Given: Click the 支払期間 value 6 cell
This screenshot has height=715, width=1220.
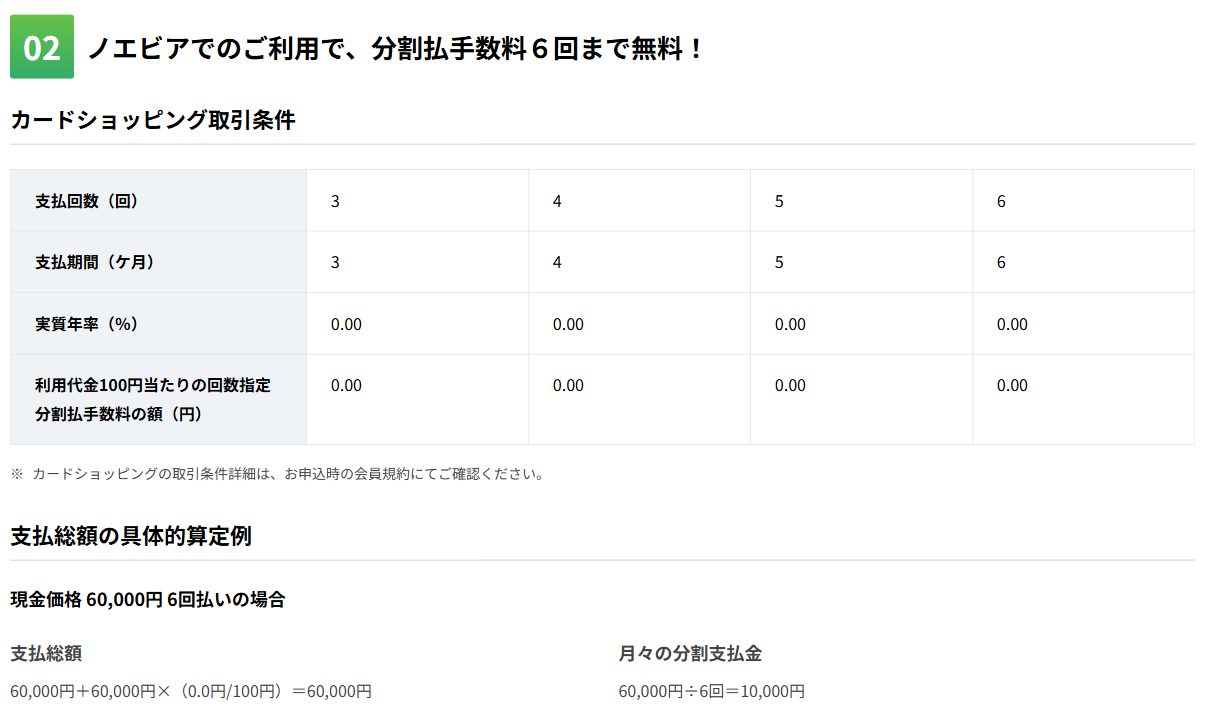Looking at the screenshot, I should coord(1084,262).
